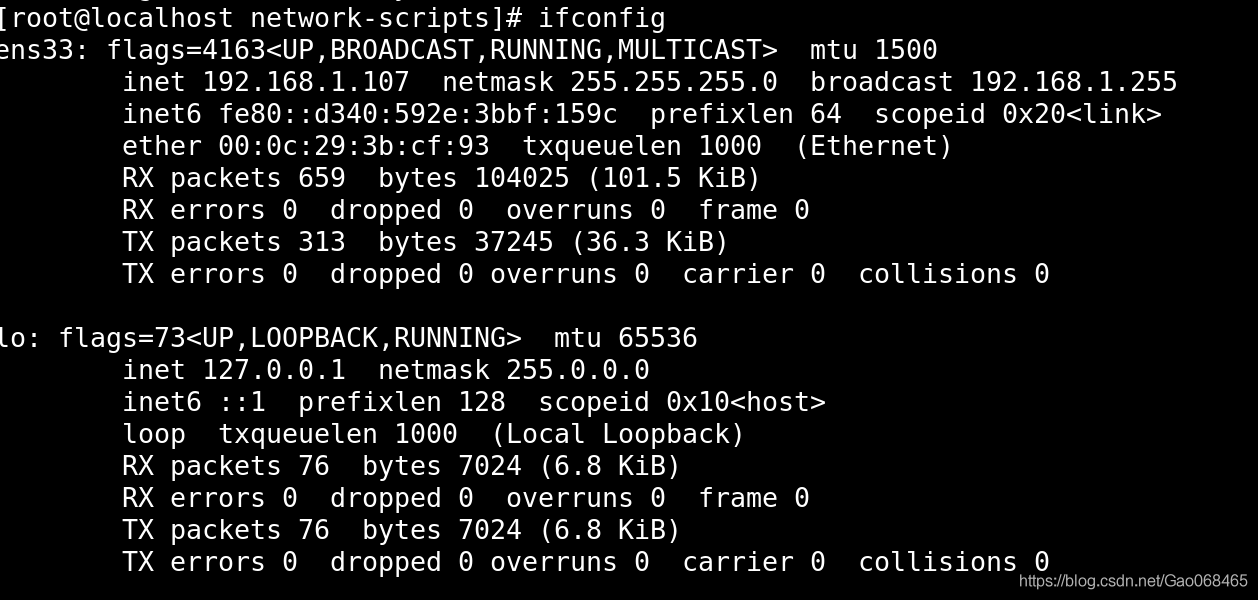This screenshot has height=600, width=1258.
Task: Click the broadcast address 192.168.1.255
Action: pyautogui.click(x=1074, y=82)
